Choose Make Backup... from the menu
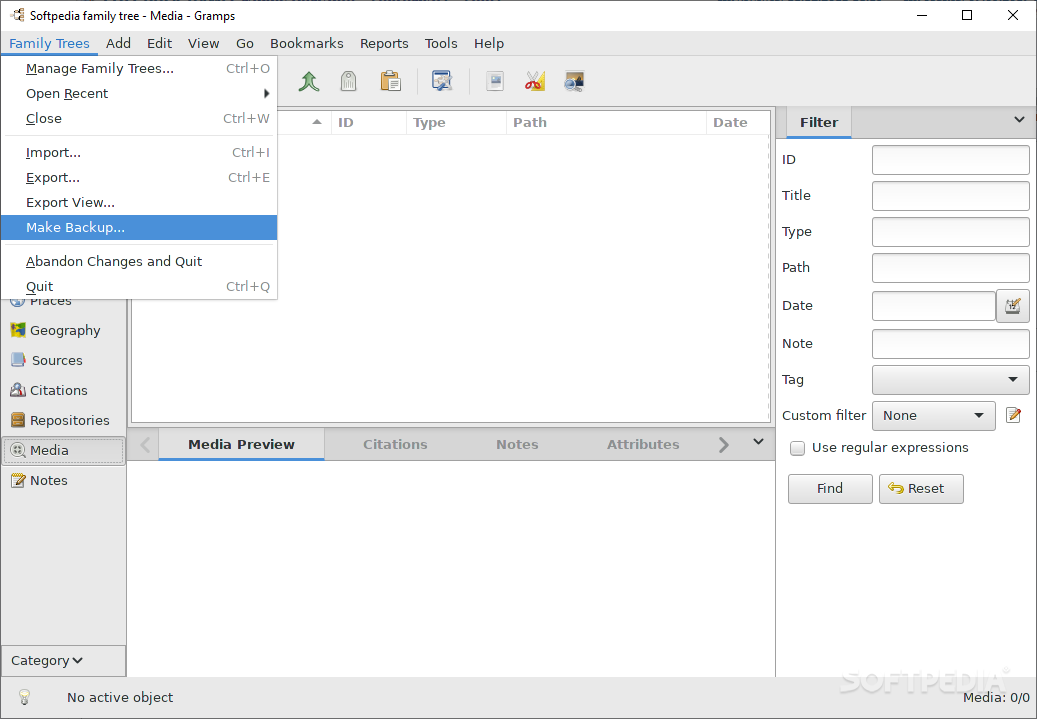The image size is (1037, 719). 139,228
